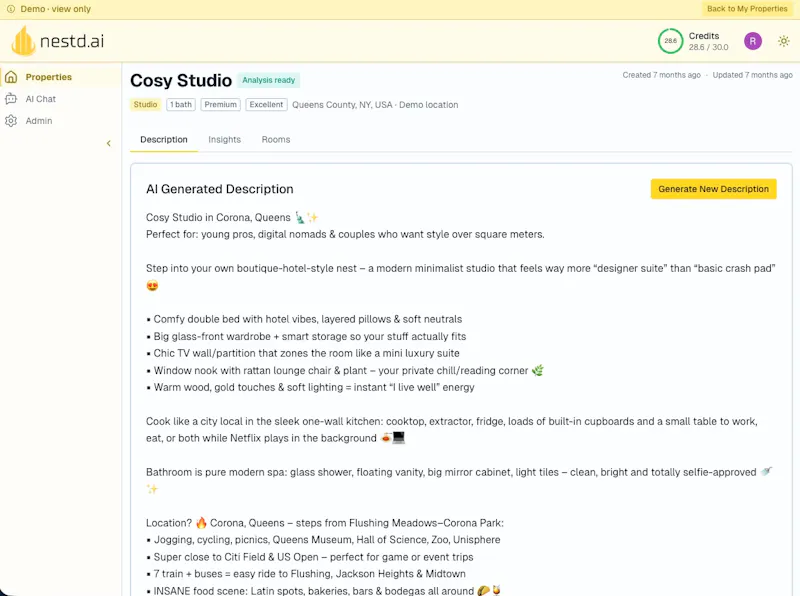Click AI Generated Description heading
This screenshot has height=596, width=800.
coord(220,189)
